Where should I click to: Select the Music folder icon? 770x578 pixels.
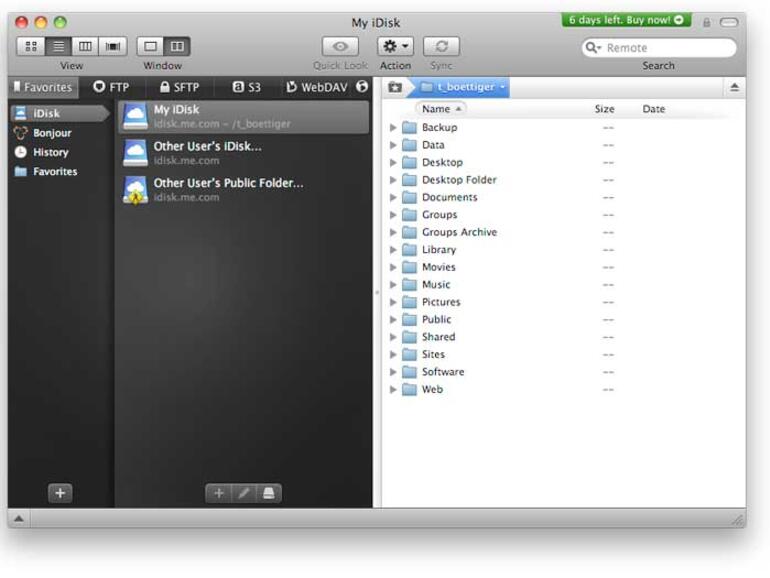tap(409, 285)
